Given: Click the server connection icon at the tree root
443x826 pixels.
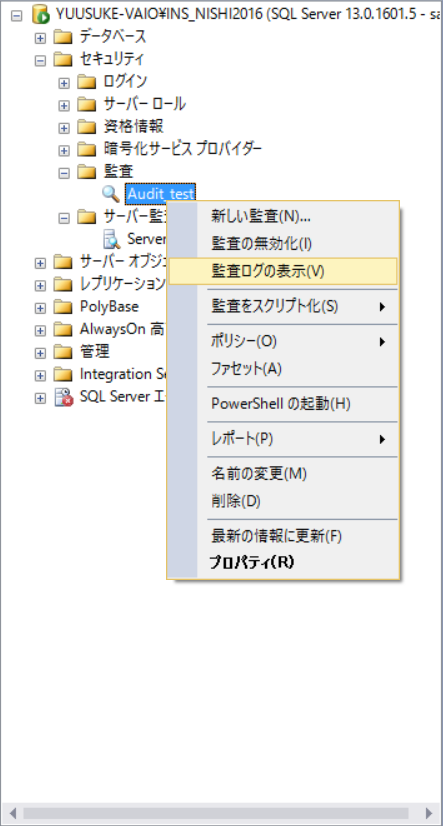Looking at the screenshot, I should click(40, 14).
